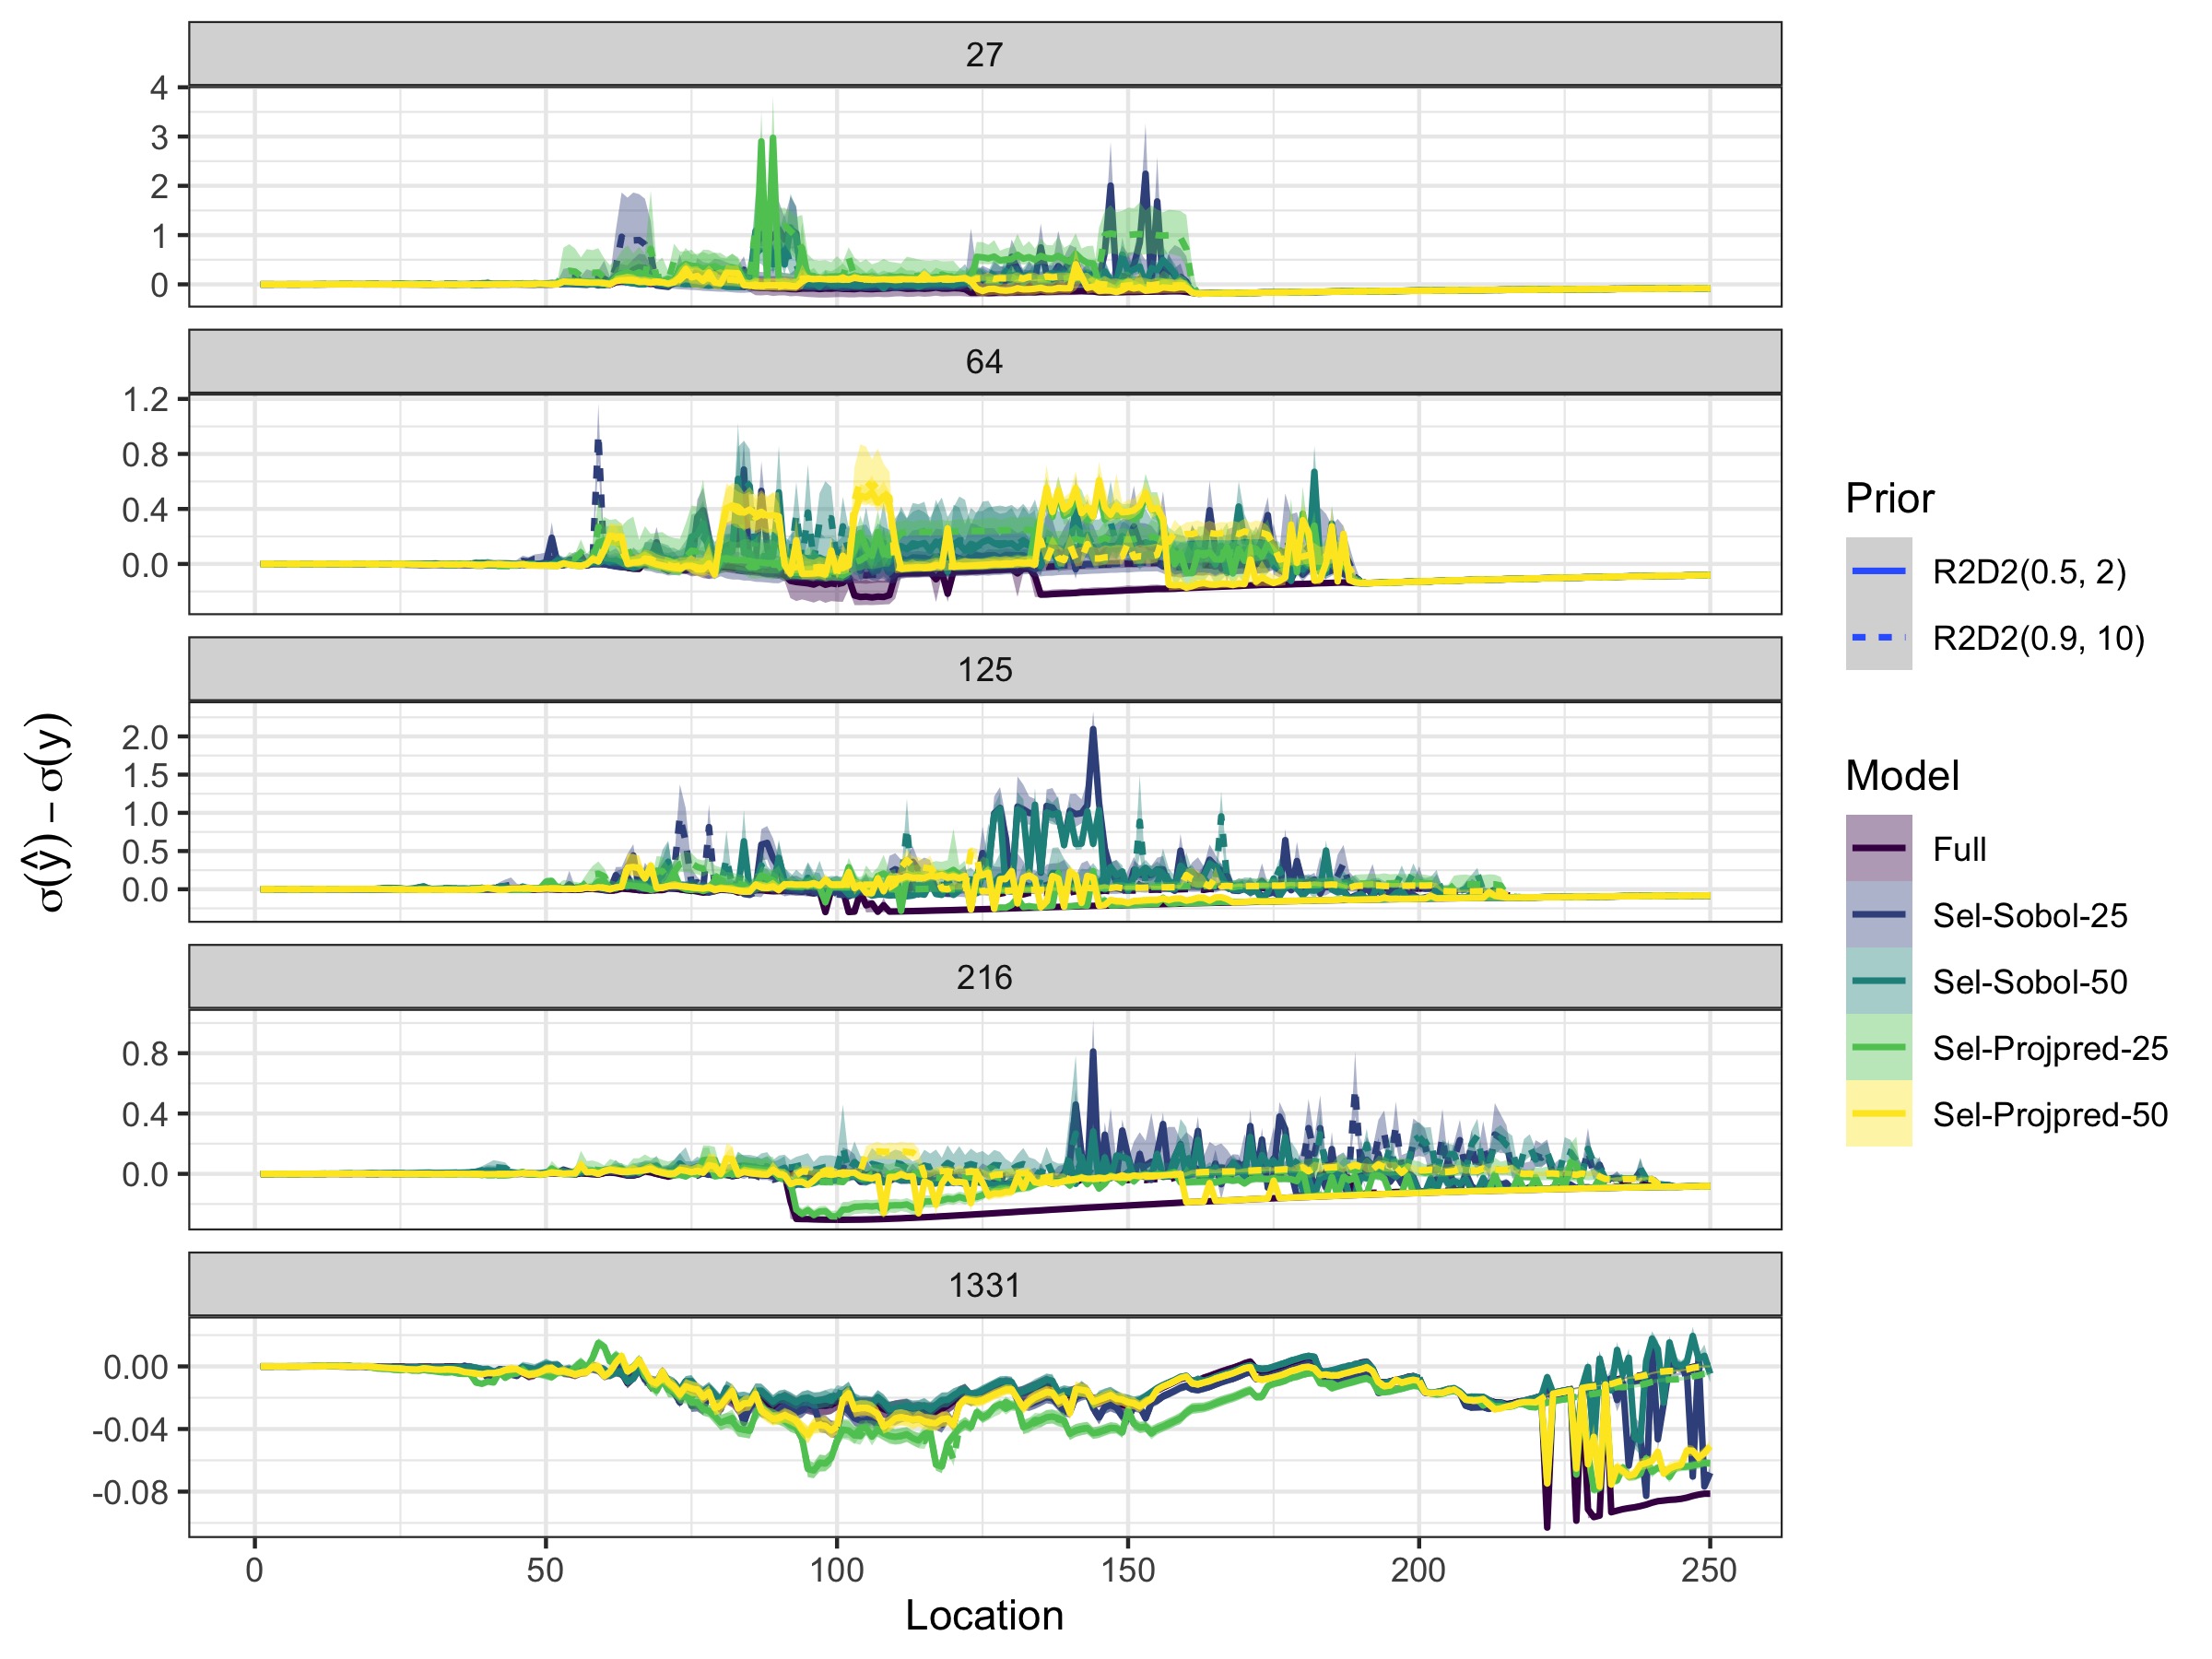
Task: Click the y-axis tick 1.5 in panel 125
Action: coord(146,775)
